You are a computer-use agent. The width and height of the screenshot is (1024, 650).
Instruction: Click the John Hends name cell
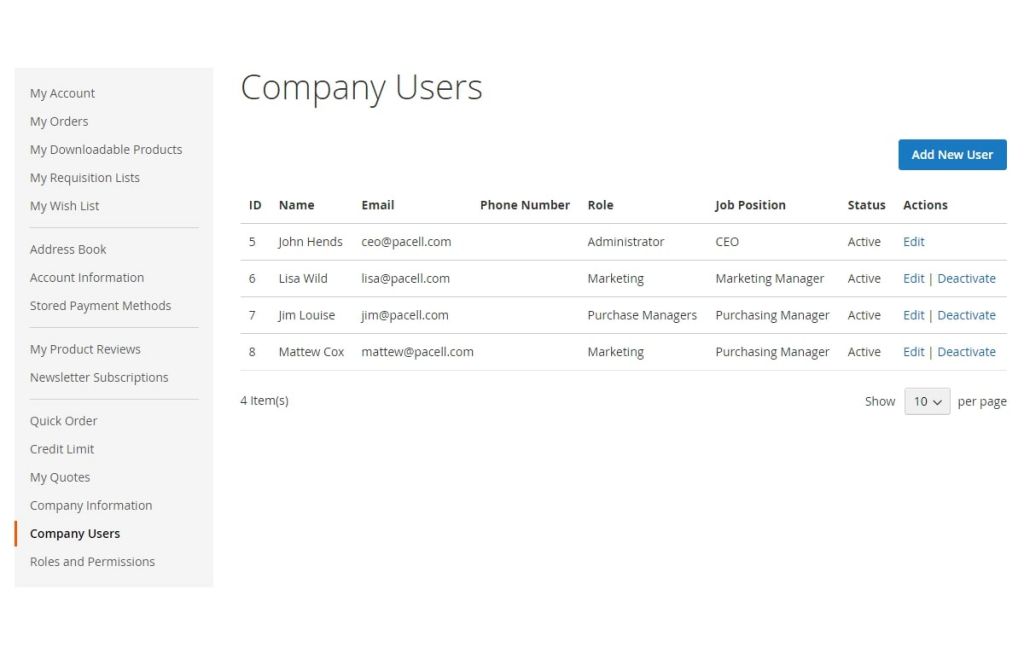(x=310, y=242)
